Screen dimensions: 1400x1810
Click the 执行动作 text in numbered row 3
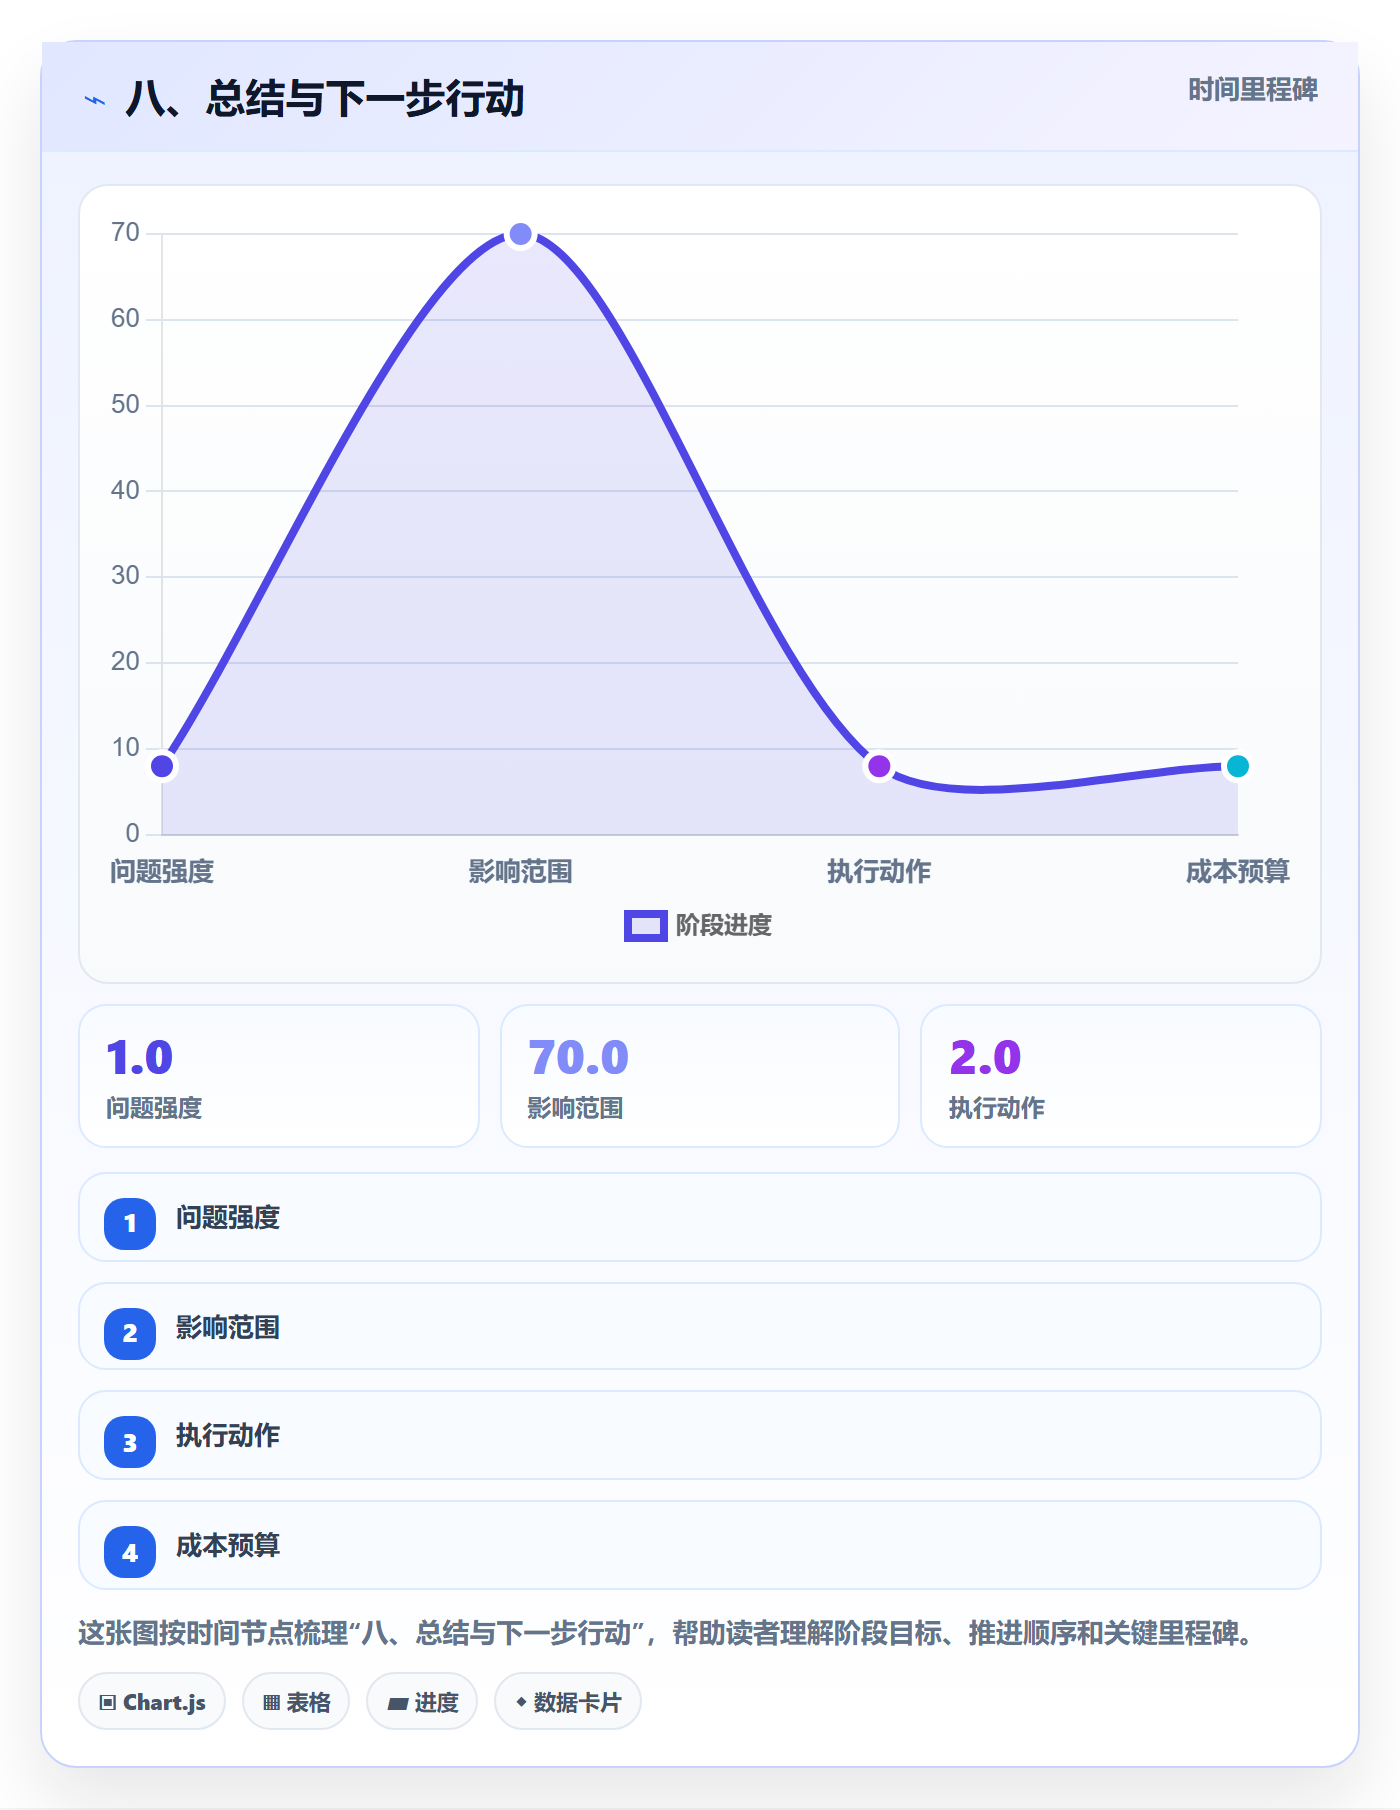click(228, 1436)
